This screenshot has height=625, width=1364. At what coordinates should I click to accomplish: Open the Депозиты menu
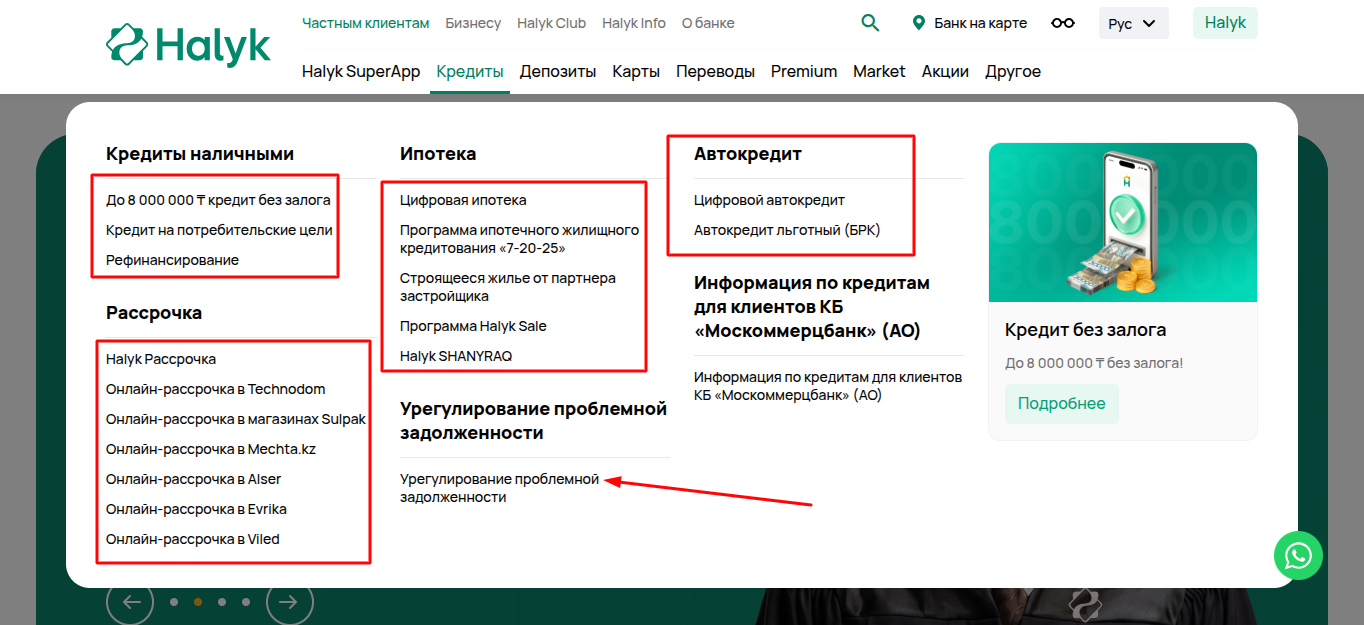(x=558, y=71)
